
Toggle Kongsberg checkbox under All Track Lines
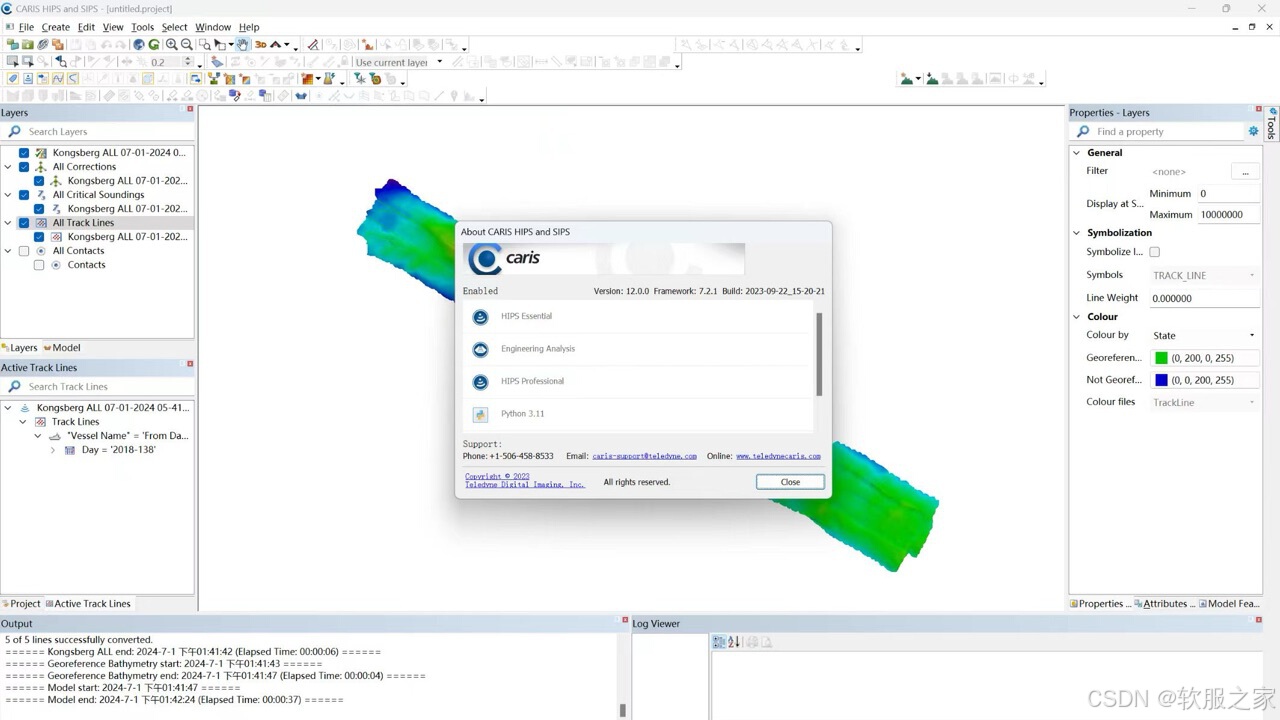click(x=39, y=237)
